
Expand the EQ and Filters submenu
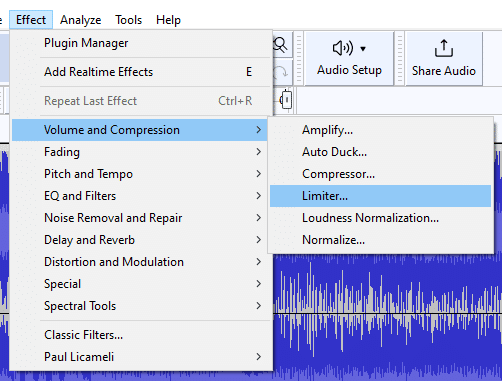140,196
